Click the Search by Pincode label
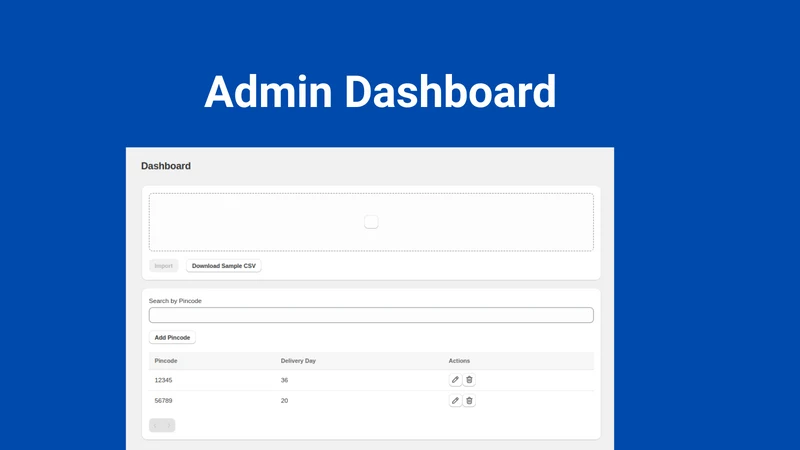The image size is (800, 450). (x=175, y=301)
